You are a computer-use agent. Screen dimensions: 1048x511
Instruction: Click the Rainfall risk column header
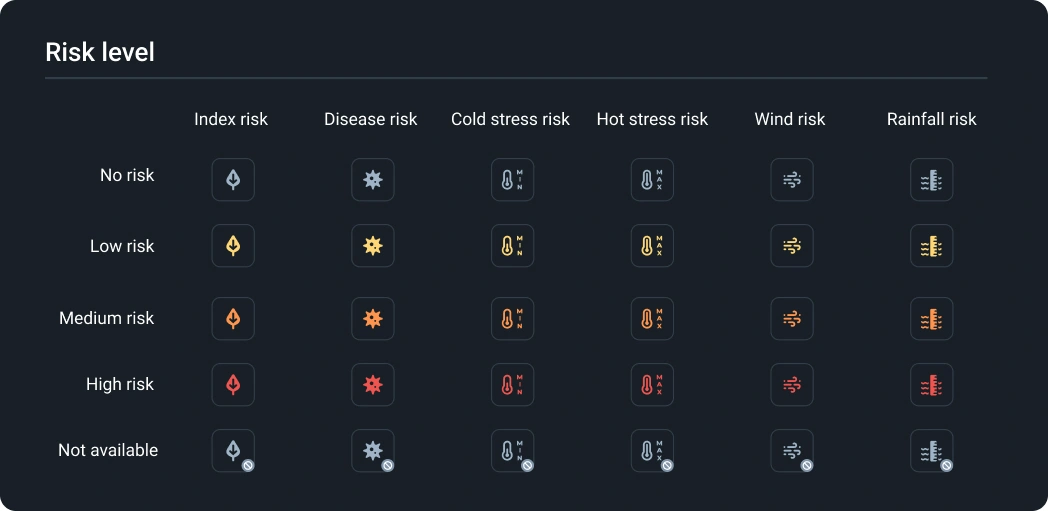click(x=931, y=119)
